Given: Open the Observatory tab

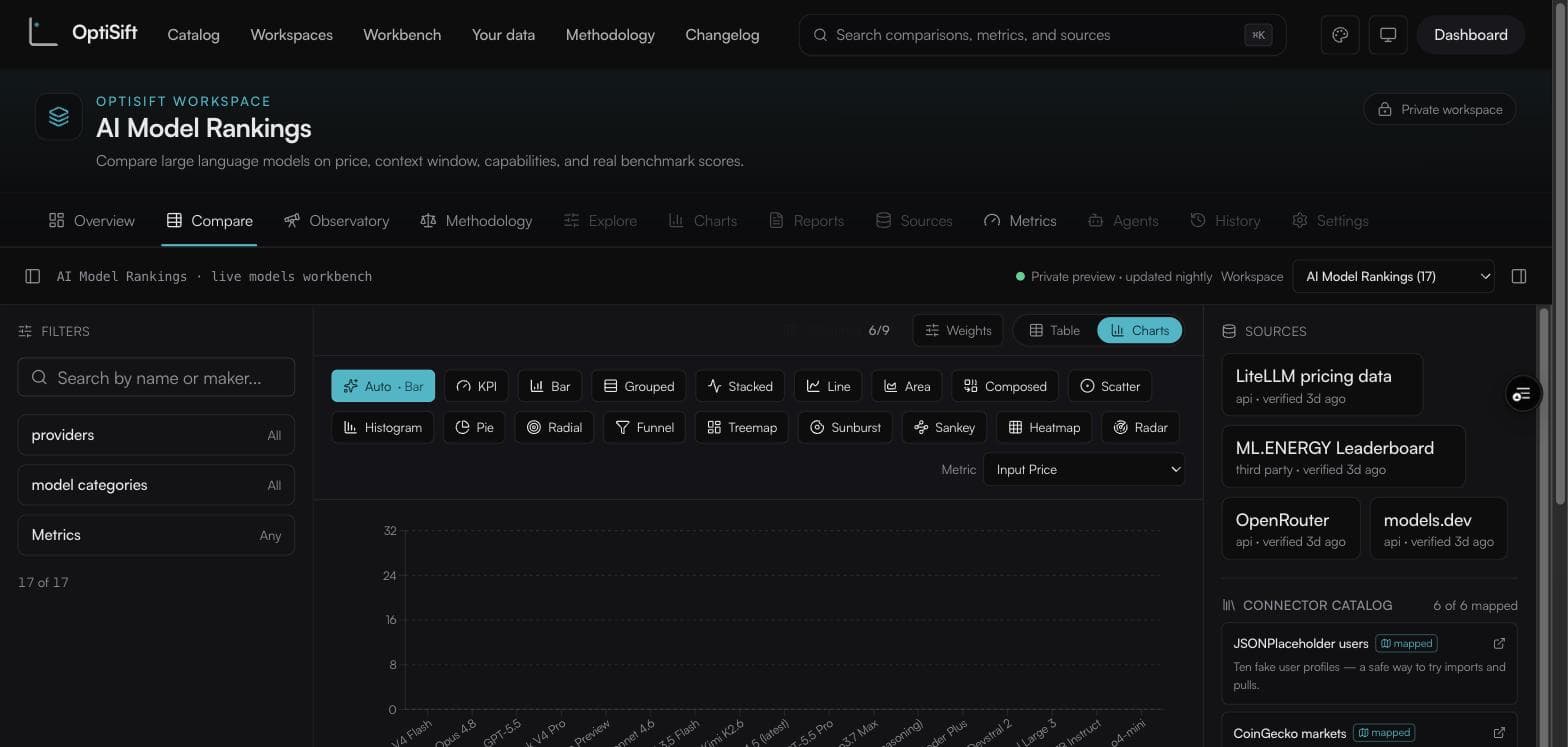Looking at the screenshot, I should pos(337,220).
